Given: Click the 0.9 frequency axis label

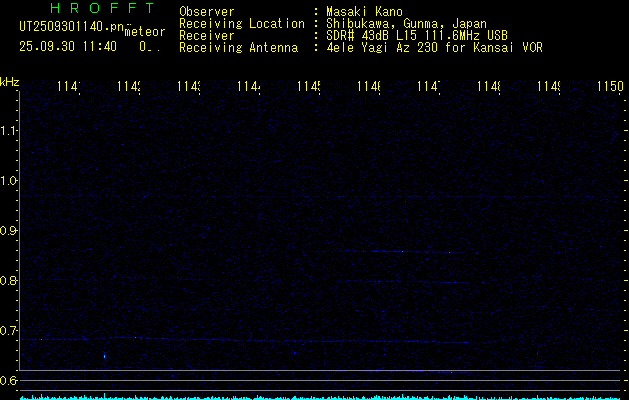Looking at the screenshot, I should pyautogui.click(x=8, y=231).
